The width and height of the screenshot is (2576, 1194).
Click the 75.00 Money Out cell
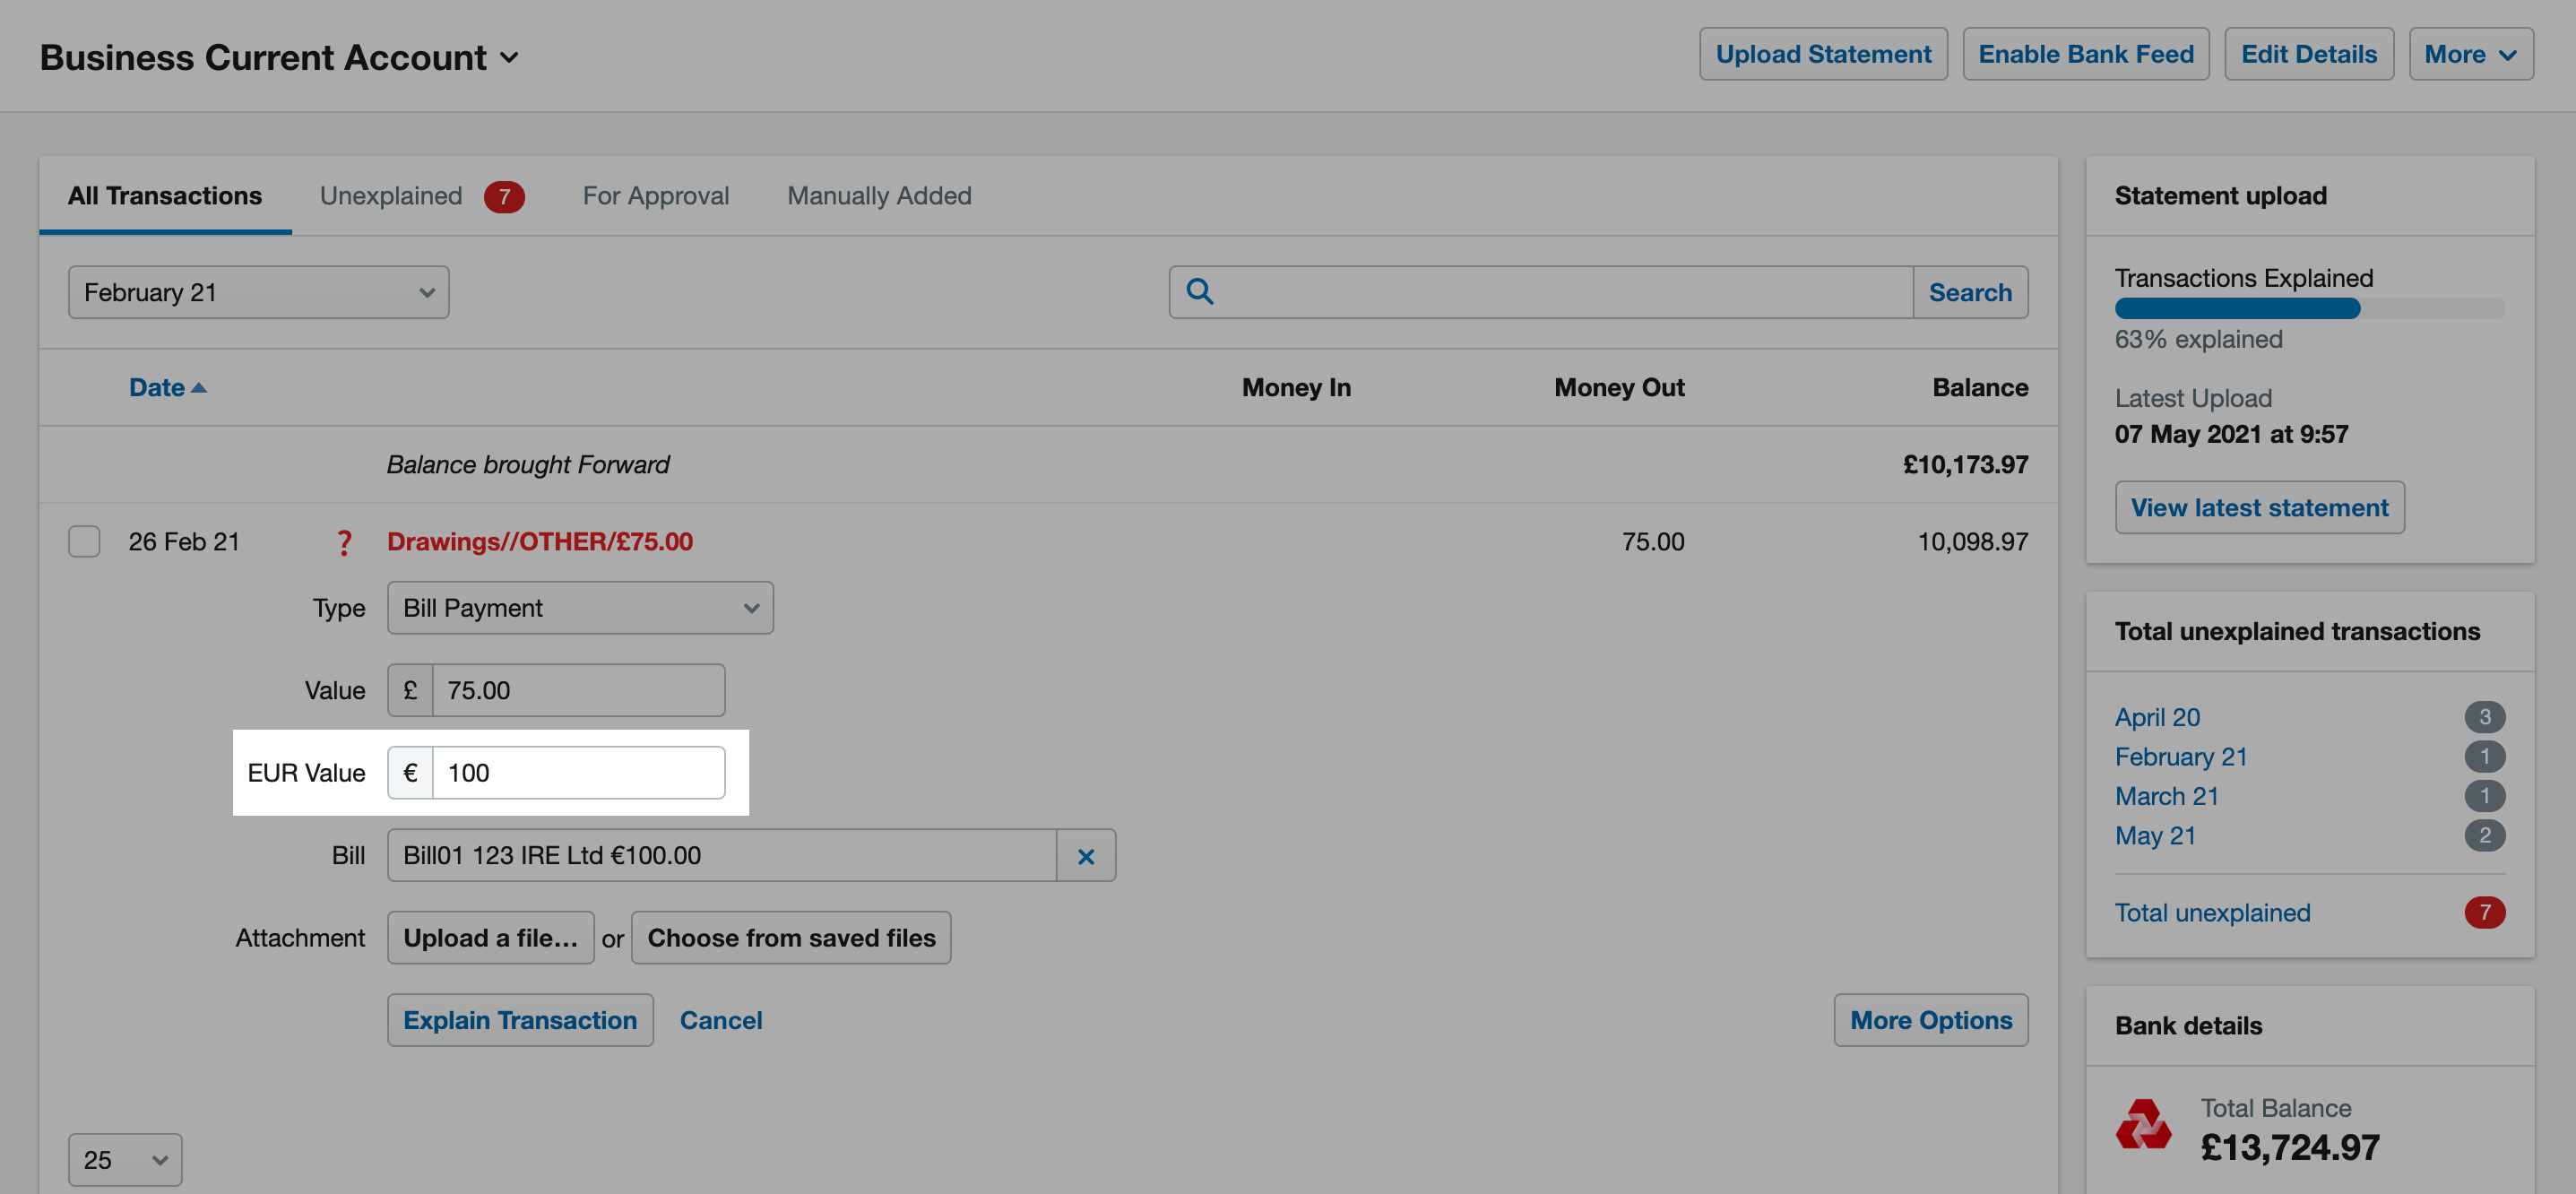coord(1653,542)
